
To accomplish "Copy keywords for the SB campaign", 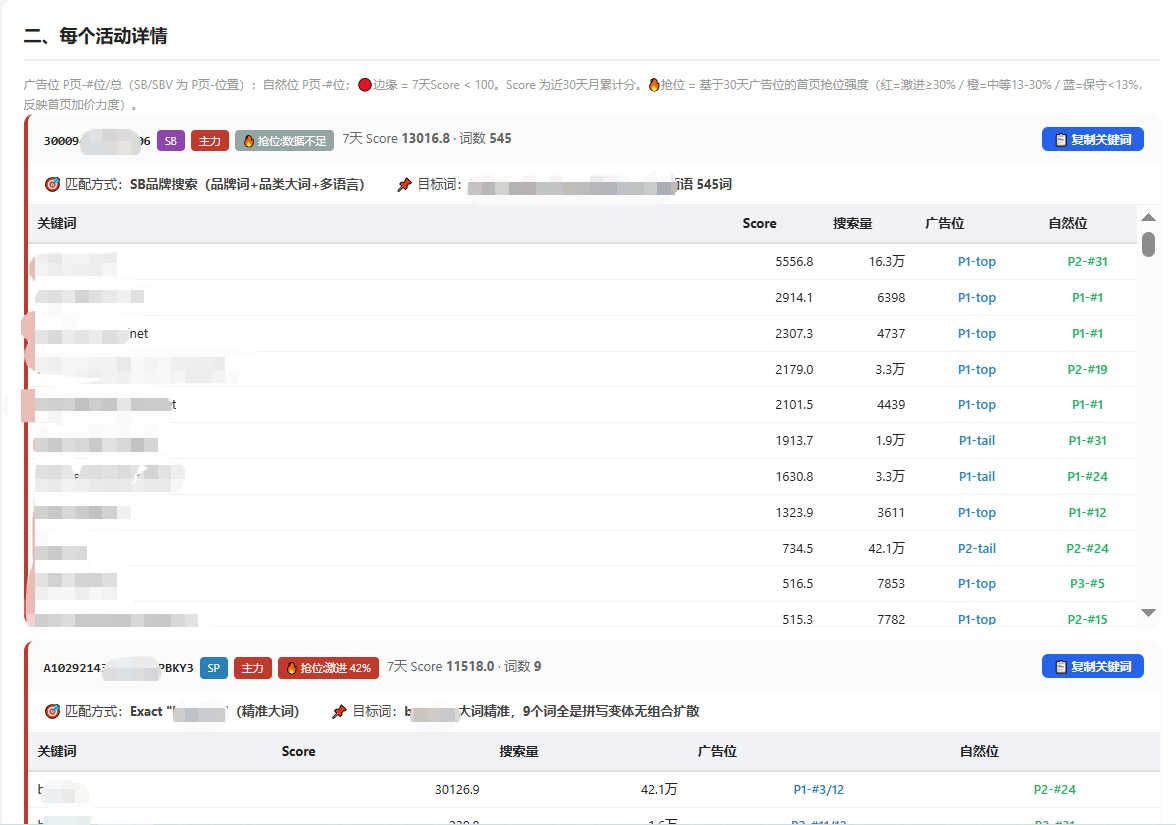I will (x=1092, y=140).
